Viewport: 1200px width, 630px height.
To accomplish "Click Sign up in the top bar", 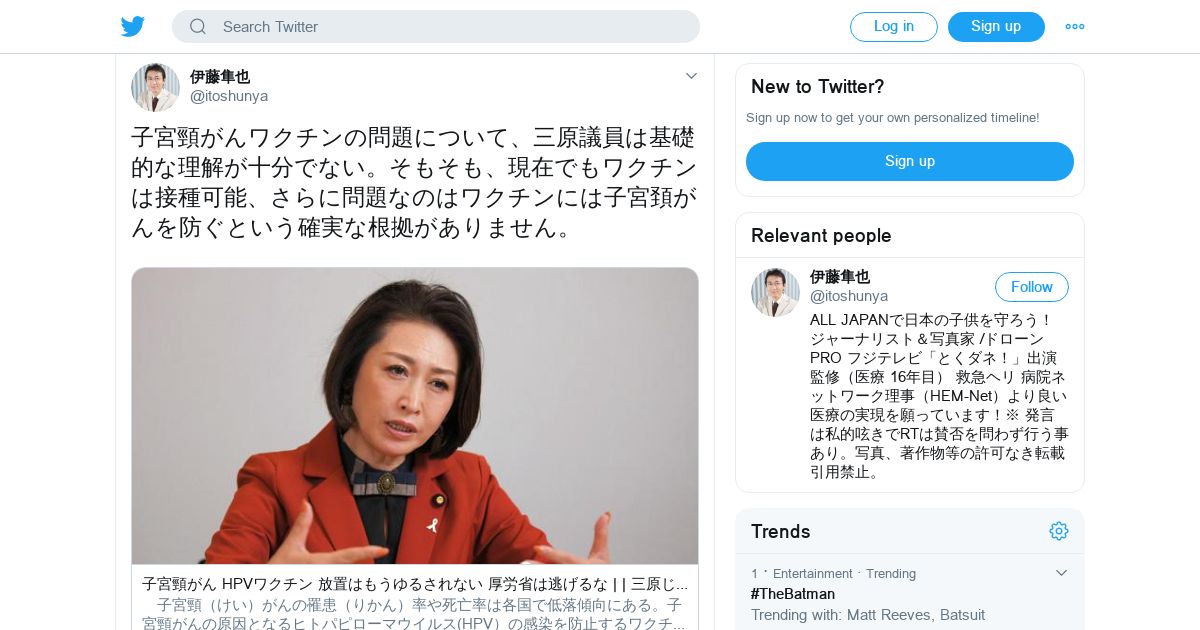I will [x=996, y=27].
